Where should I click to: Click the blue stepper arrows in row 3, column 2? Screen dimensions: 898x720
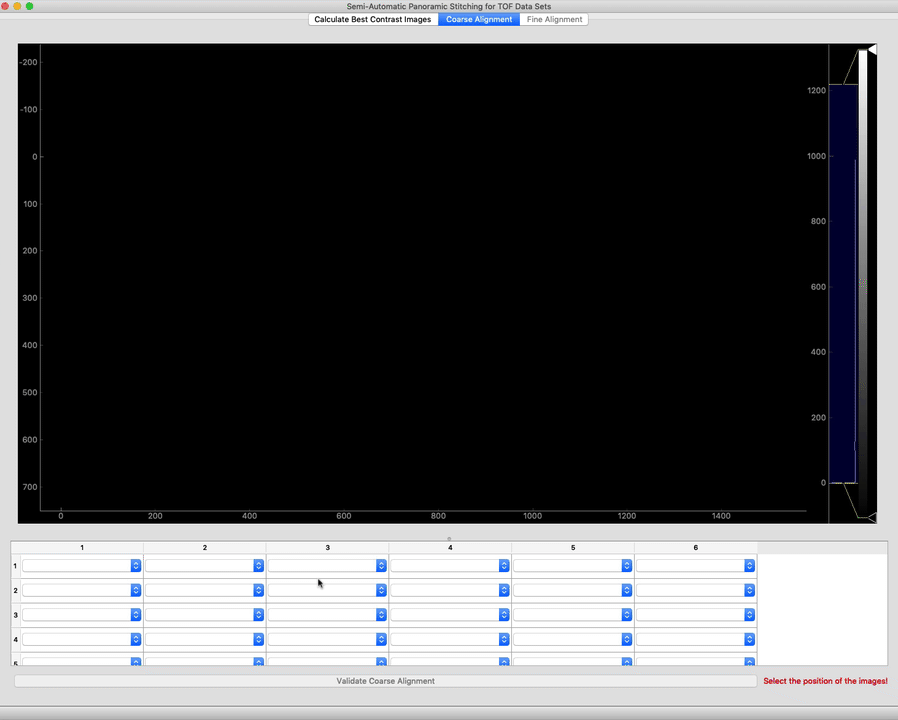pos(258,615)
